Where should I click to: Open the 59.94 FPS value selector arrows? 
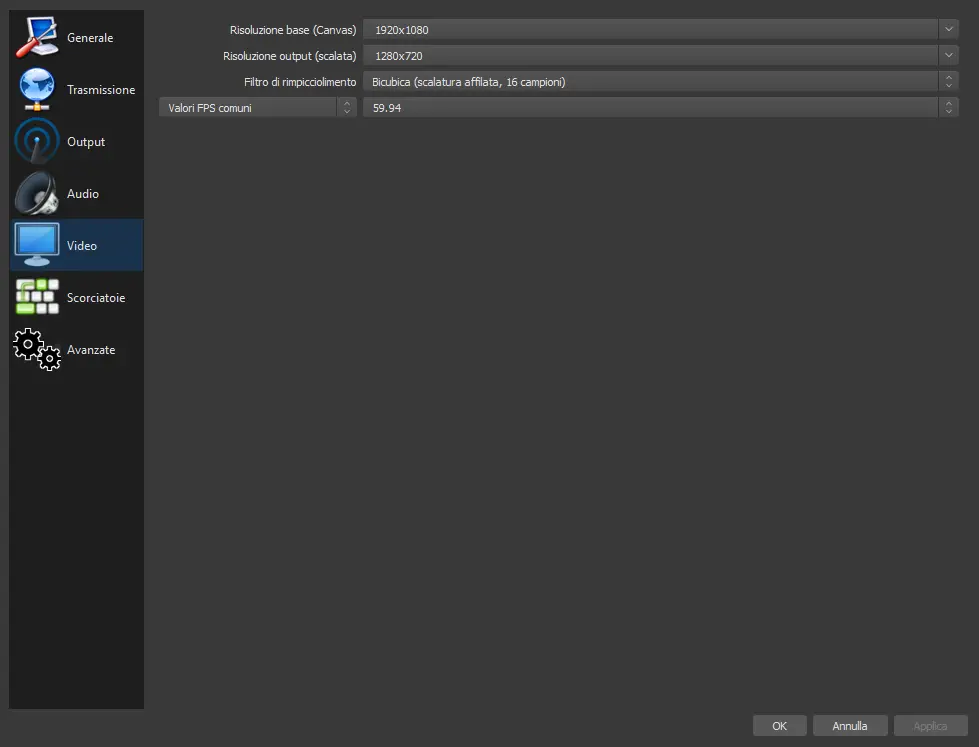coord(948,107)
